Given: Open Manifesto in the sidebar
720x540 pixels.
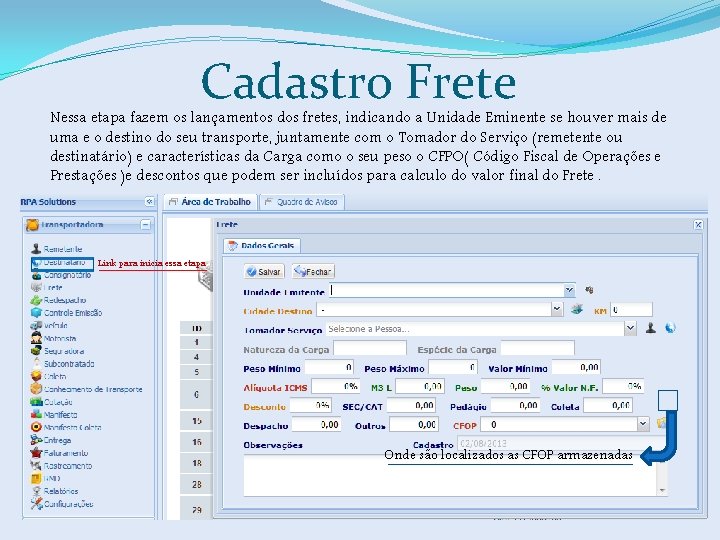Looking at the screenshot, I should pos(54,414).
